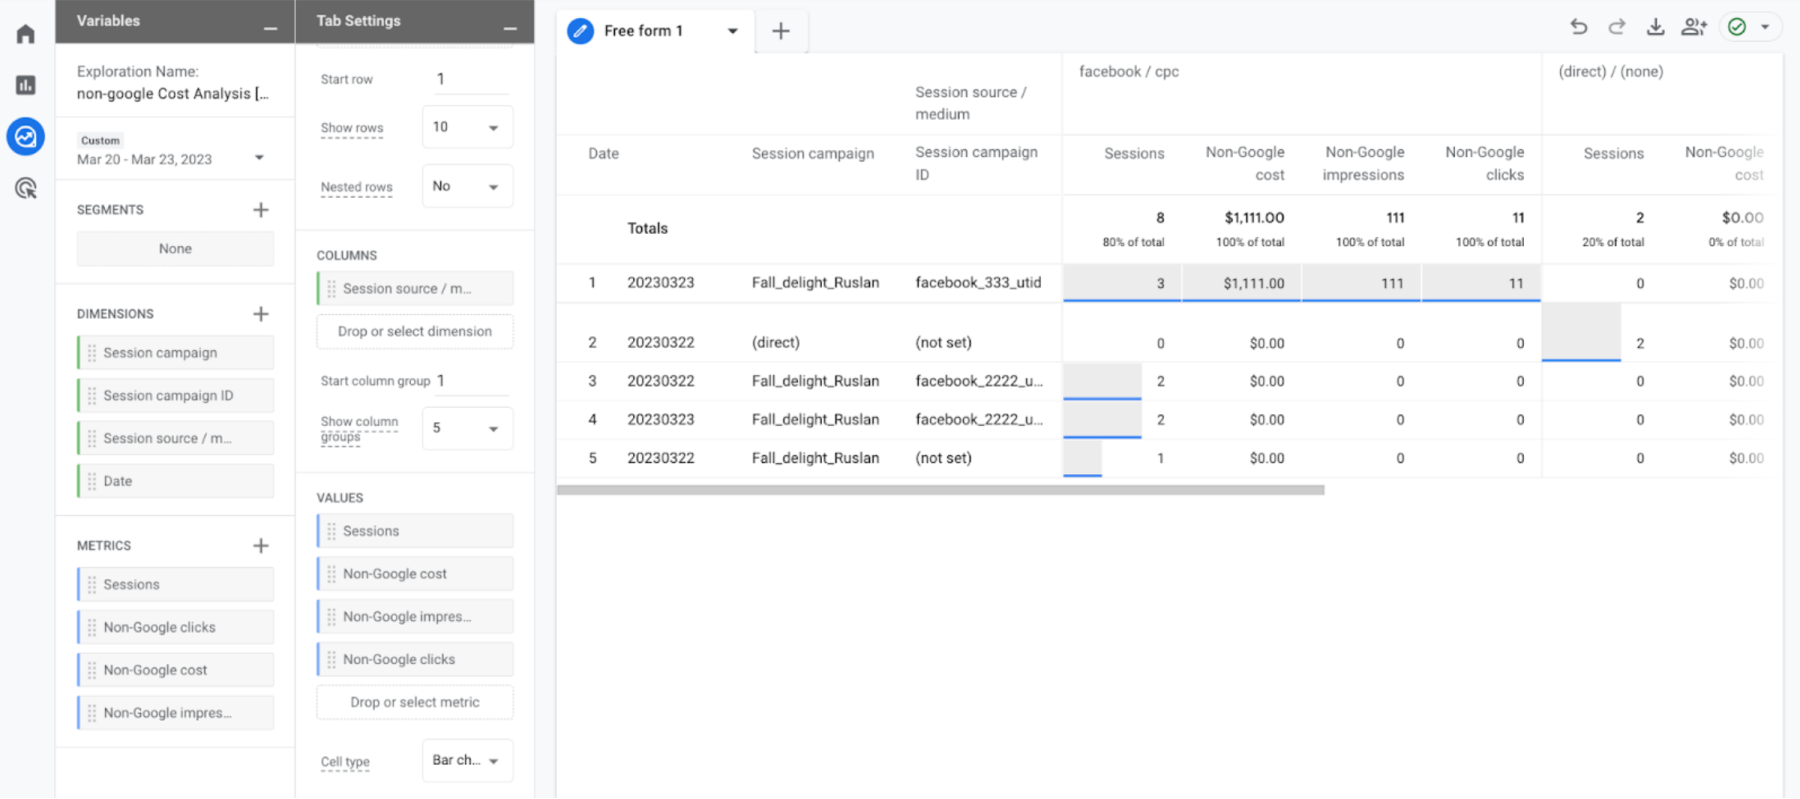Select the Explore icon in sidebar
This screenshot has width=1800, height=799.
26,136
